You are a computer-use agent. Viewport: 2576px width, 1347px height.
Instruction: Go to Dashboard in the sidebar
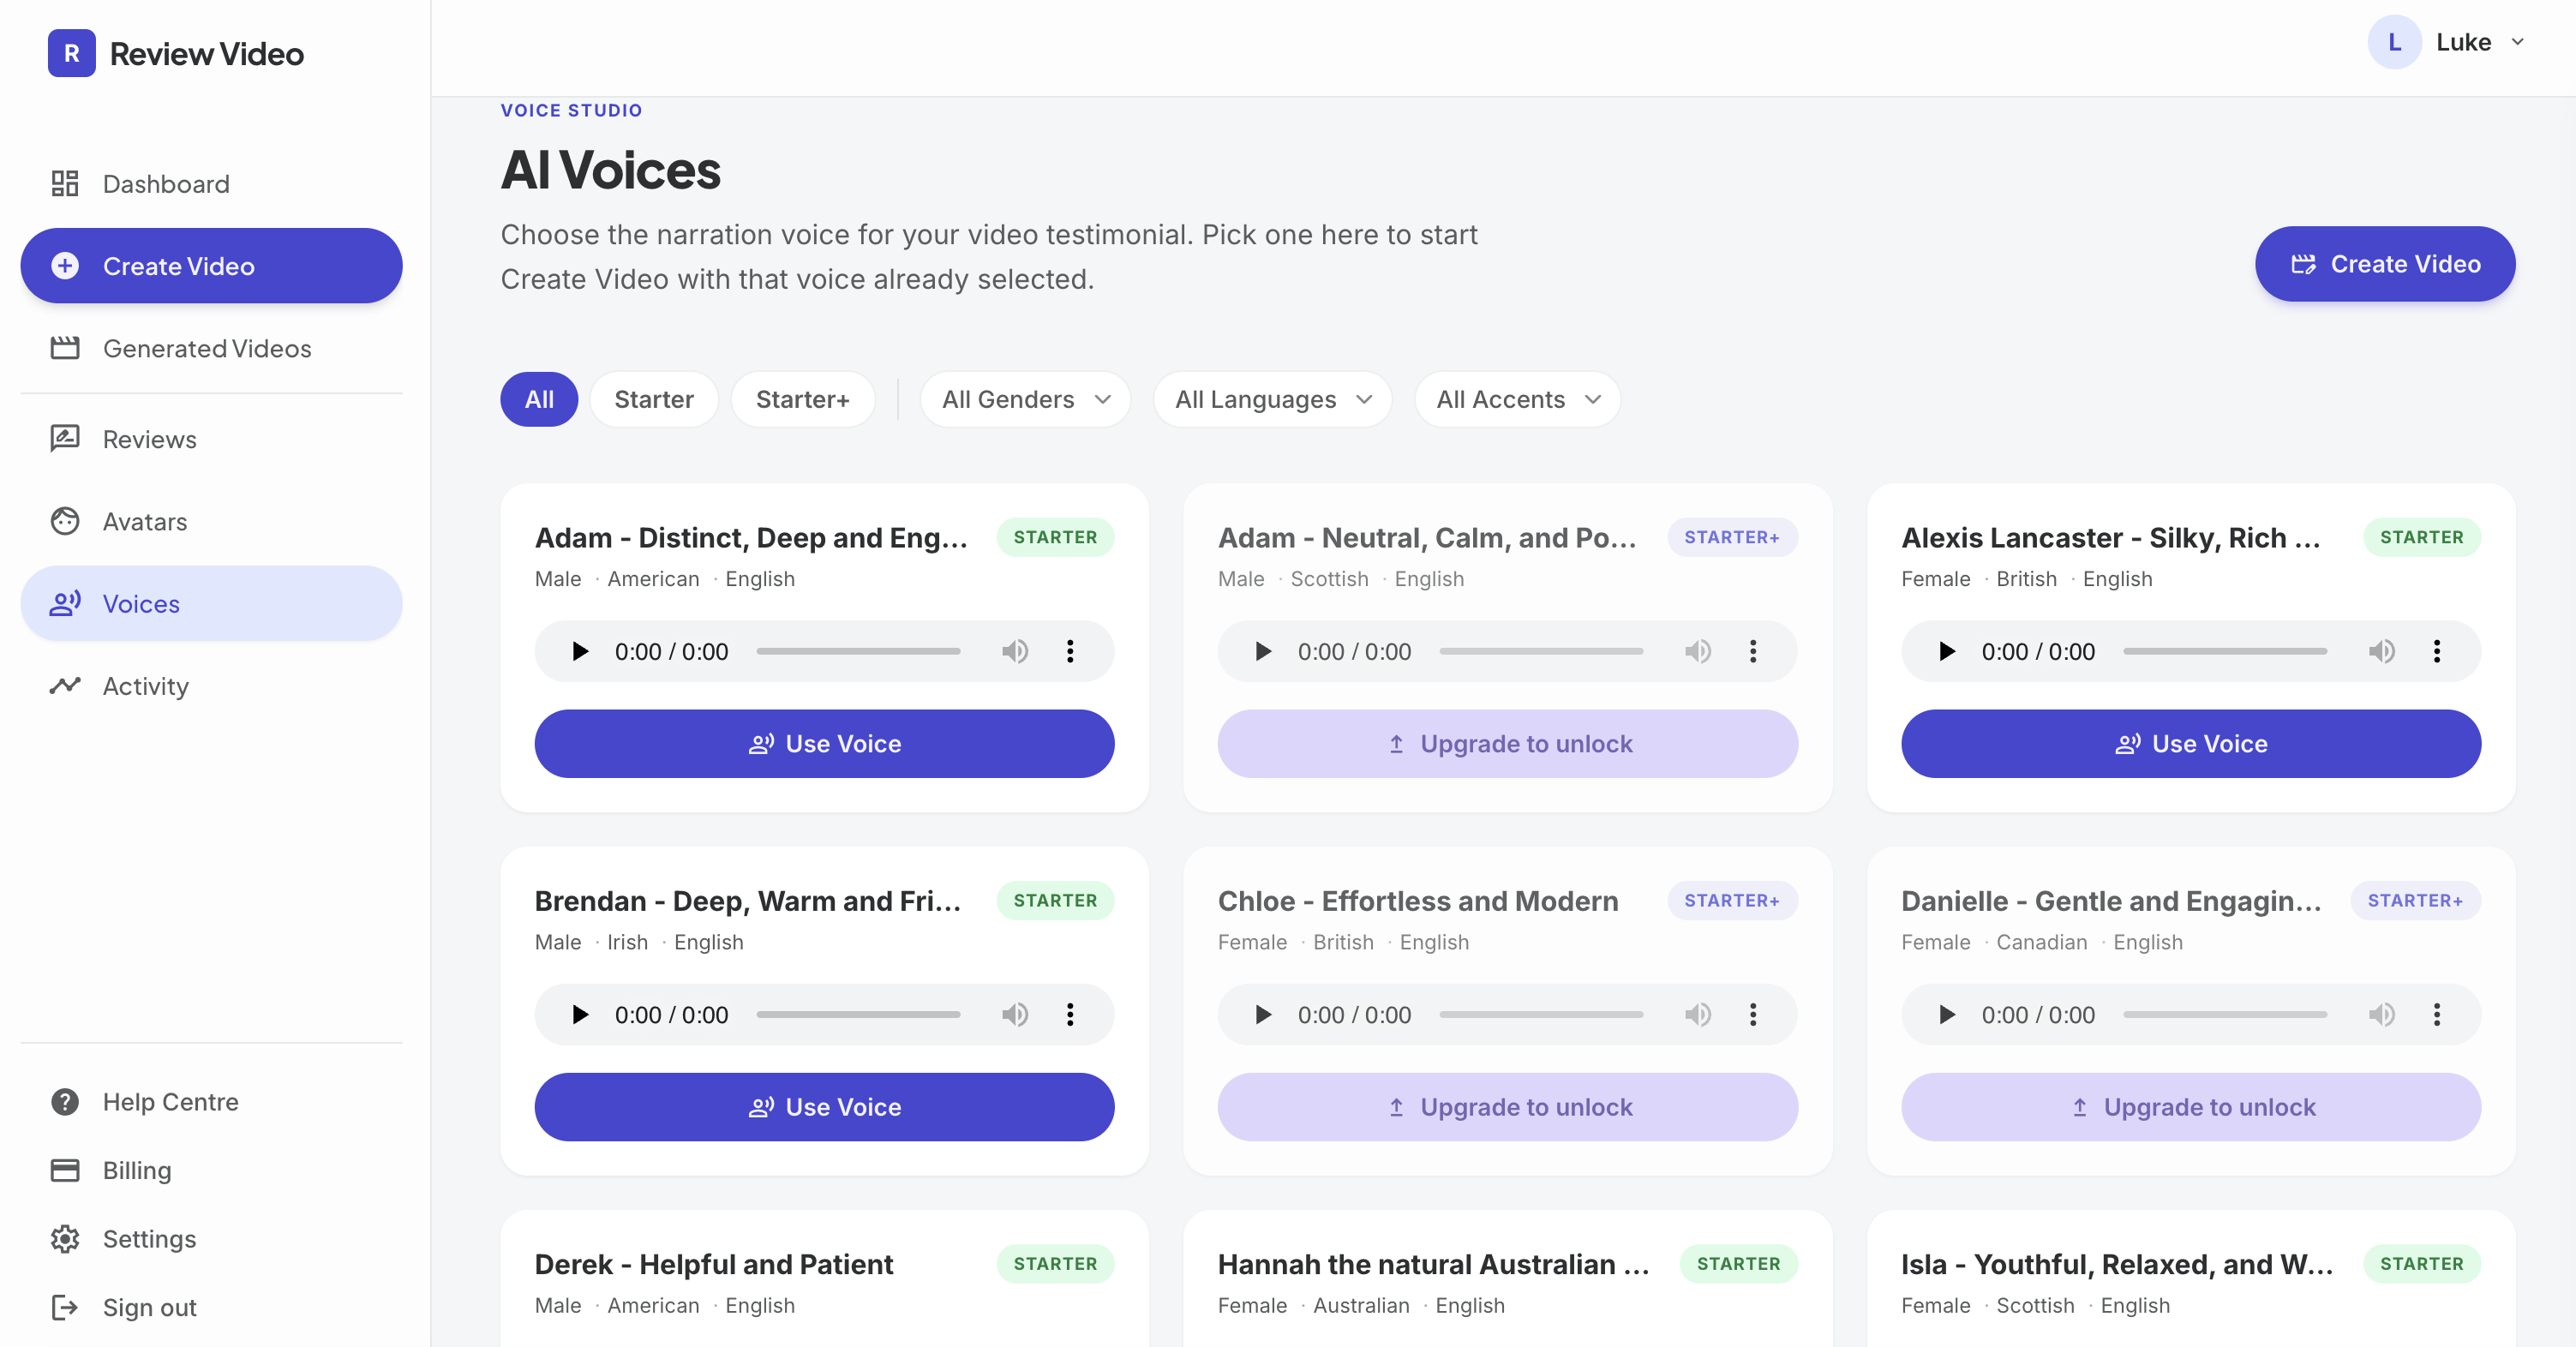click(211, 184)
